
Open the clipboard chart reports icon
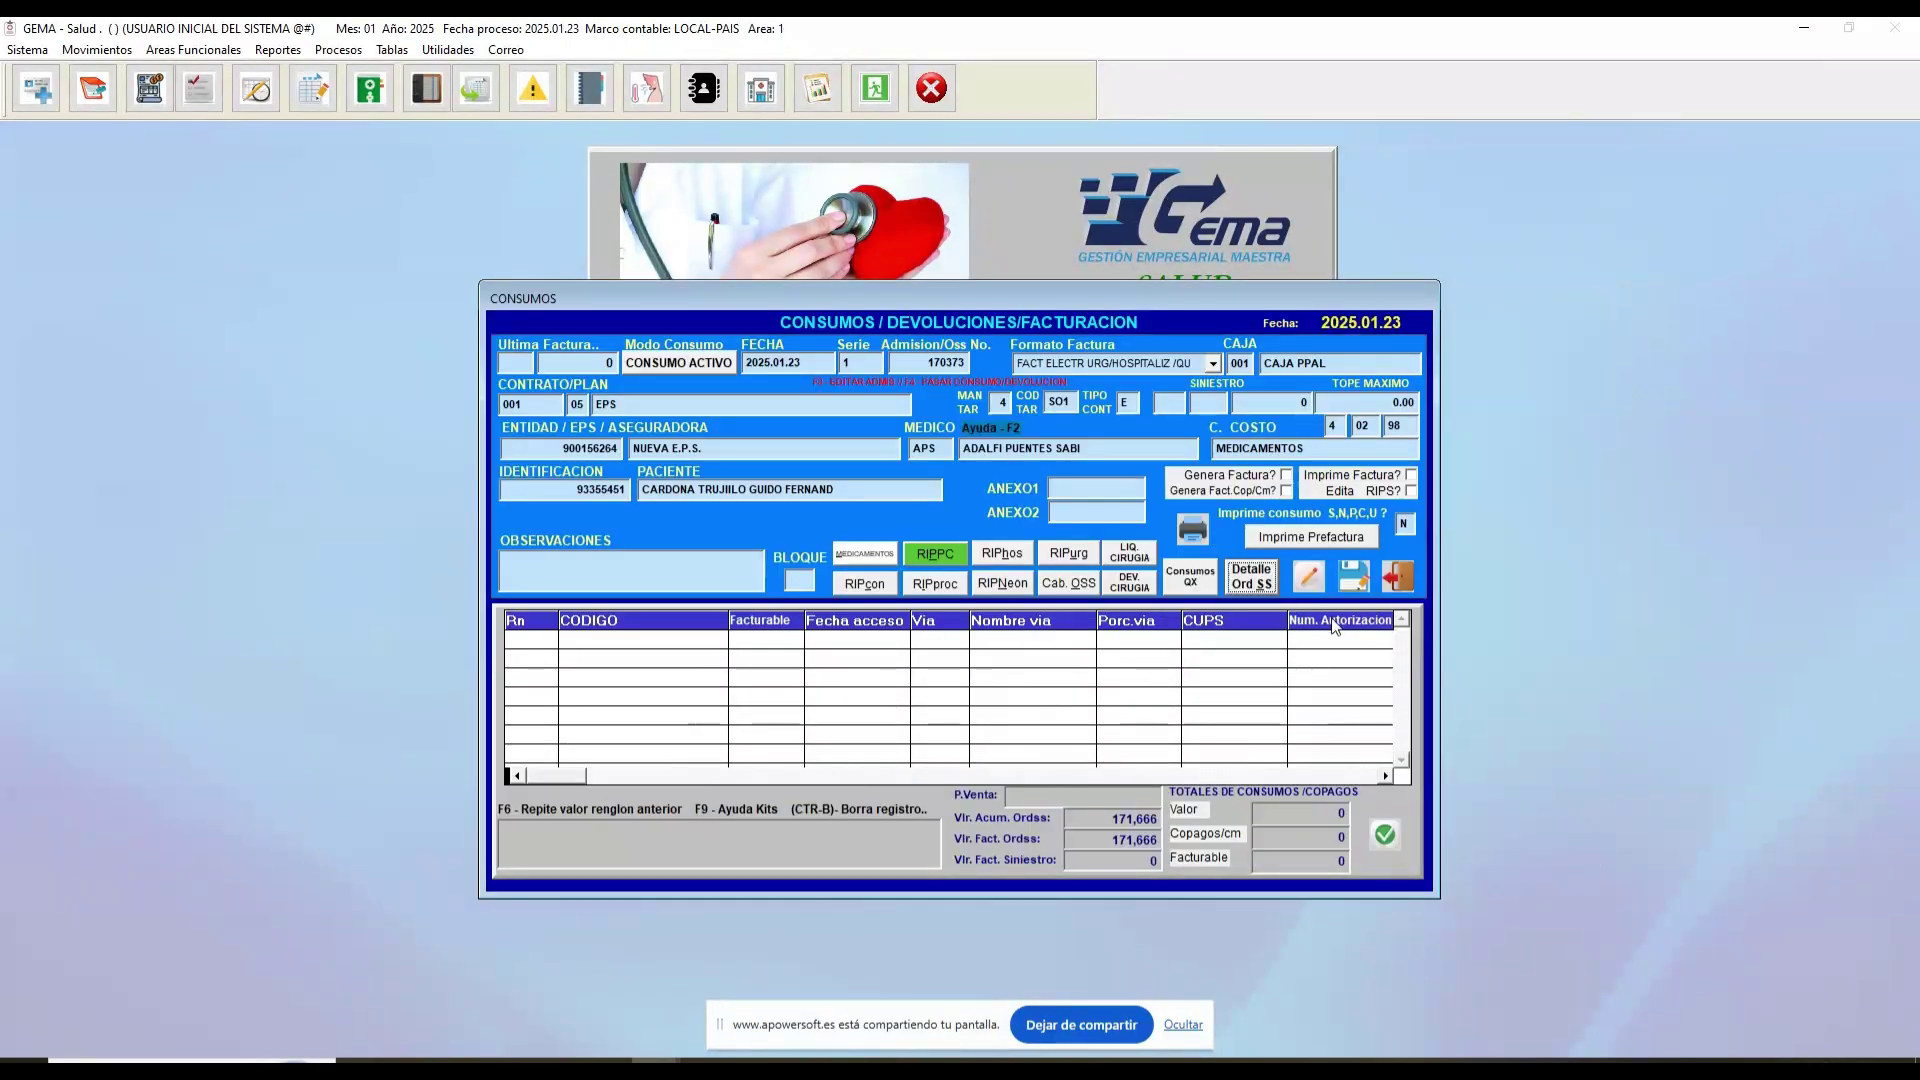pos(818,89)
